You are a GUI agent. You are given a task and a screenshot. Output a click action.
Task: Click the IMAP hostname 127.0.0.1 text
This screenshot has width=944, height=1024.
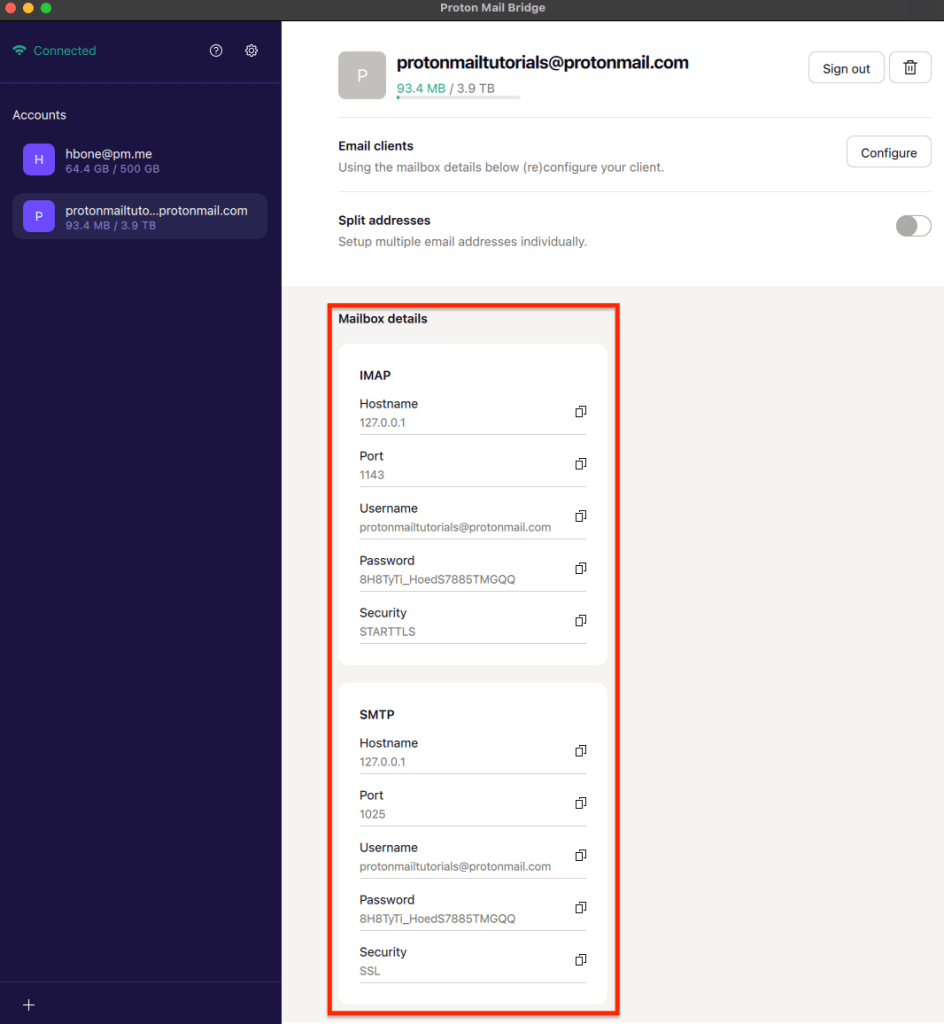(382, 423)
